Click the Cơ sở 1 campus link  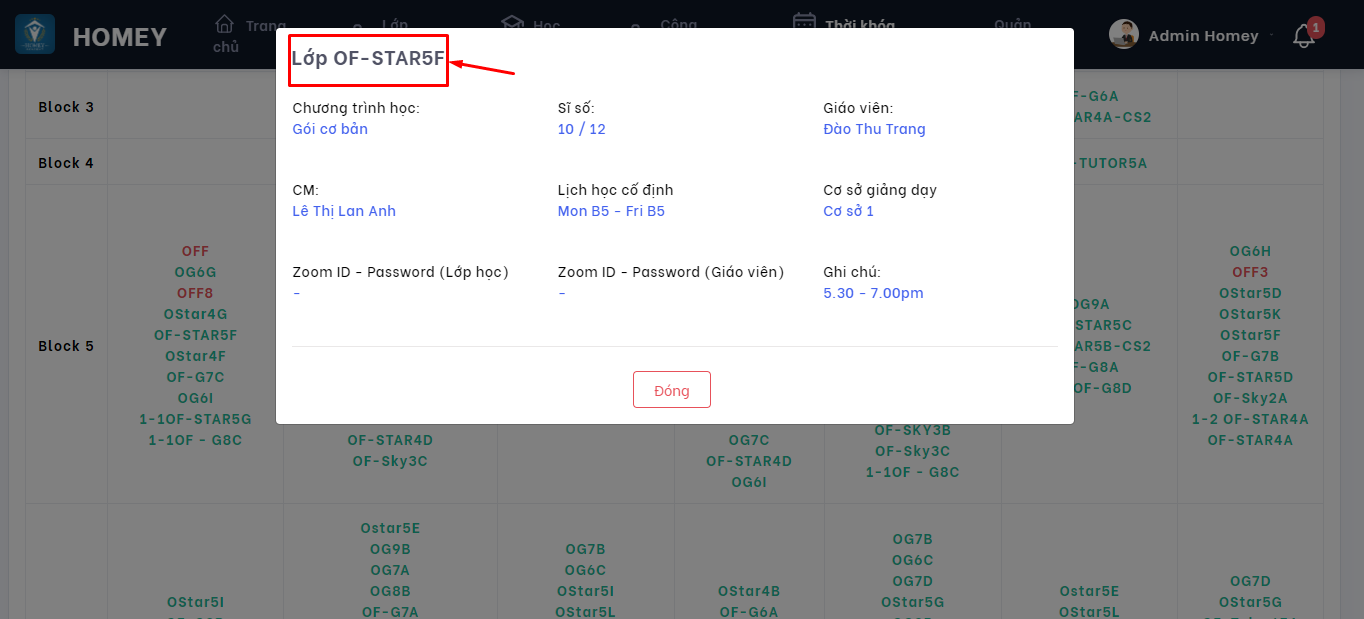(848, 211)
